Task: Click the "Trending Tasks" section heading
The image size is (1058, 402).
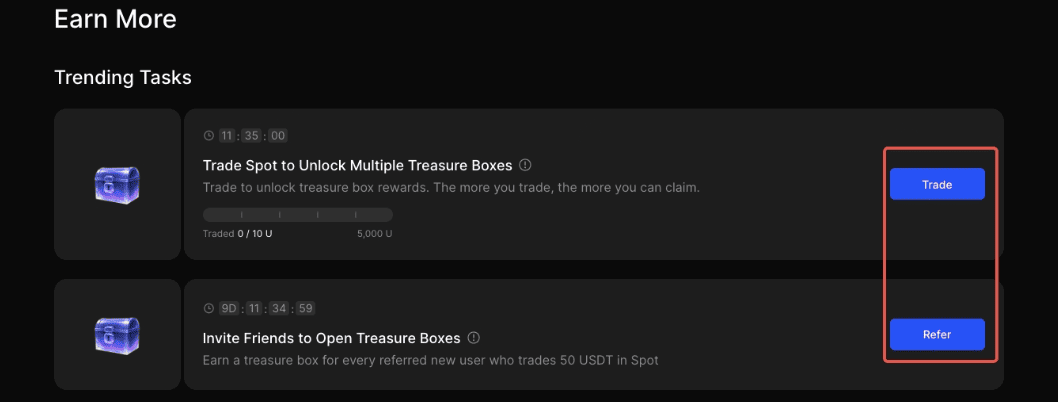Action: pos(122,77)
